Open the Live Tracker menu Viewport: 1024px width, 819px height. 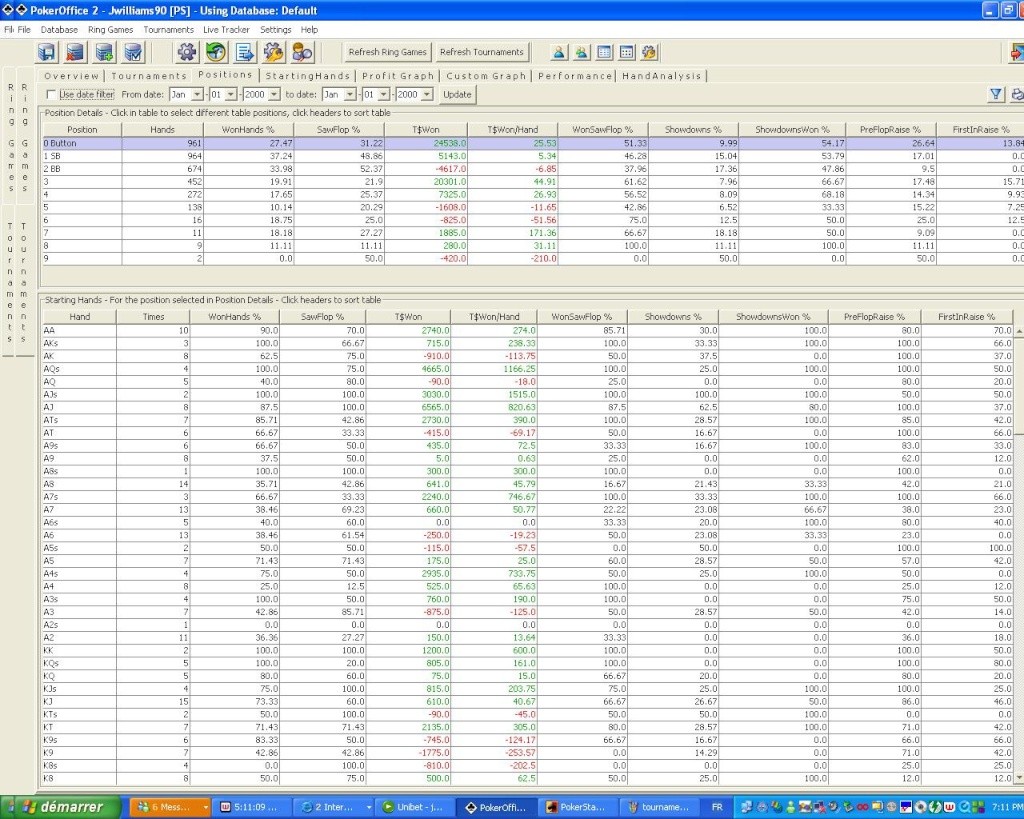(226, 29)
